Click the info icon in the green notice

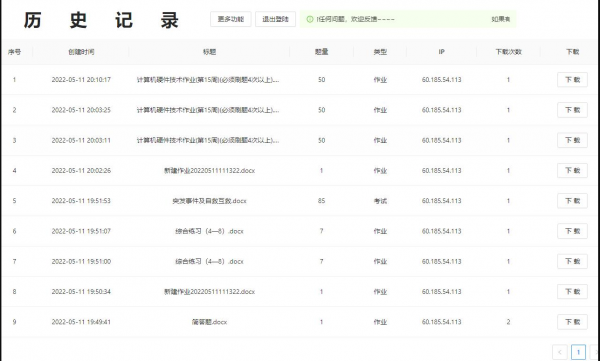click(310, 19)
